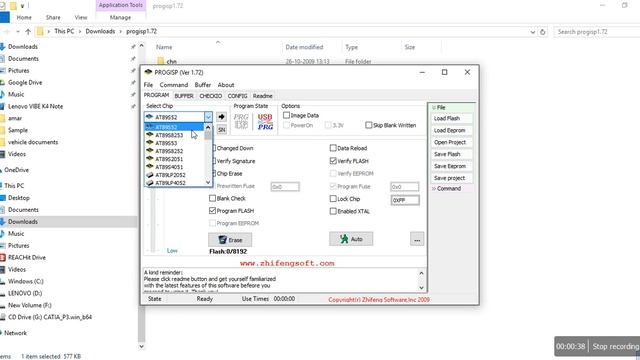Click the black arrow button beside chip selector

[x=221, y=117]
